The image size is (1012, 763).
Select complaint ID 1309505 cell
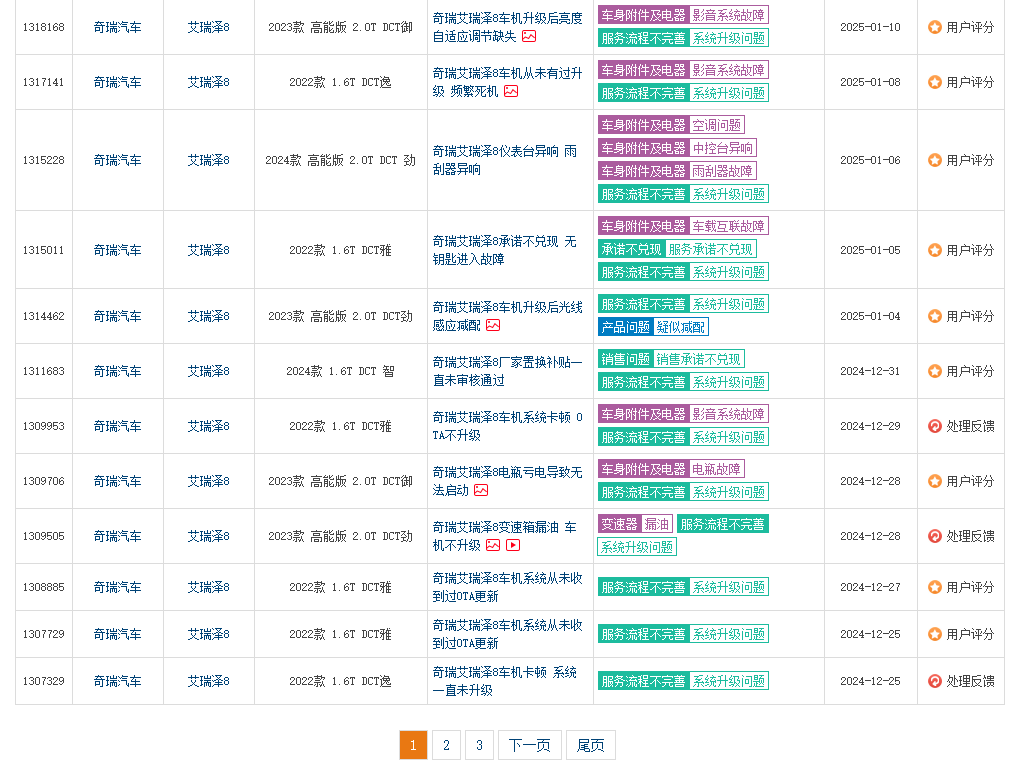click(44, 536)
